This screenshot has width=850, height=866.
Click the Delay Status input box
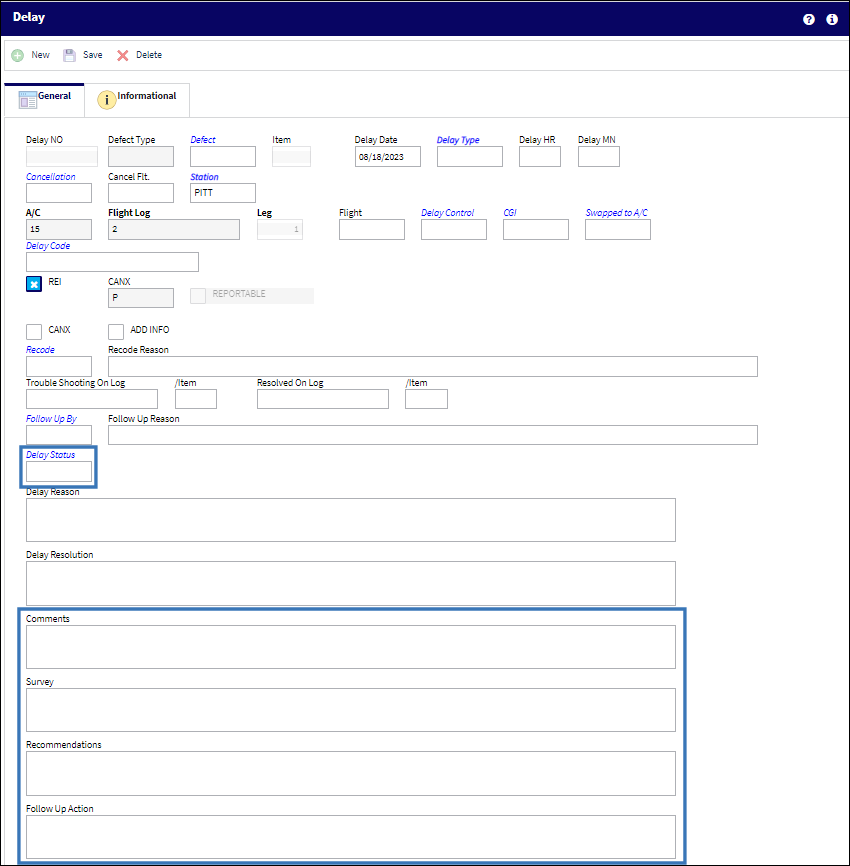(59, 471)
